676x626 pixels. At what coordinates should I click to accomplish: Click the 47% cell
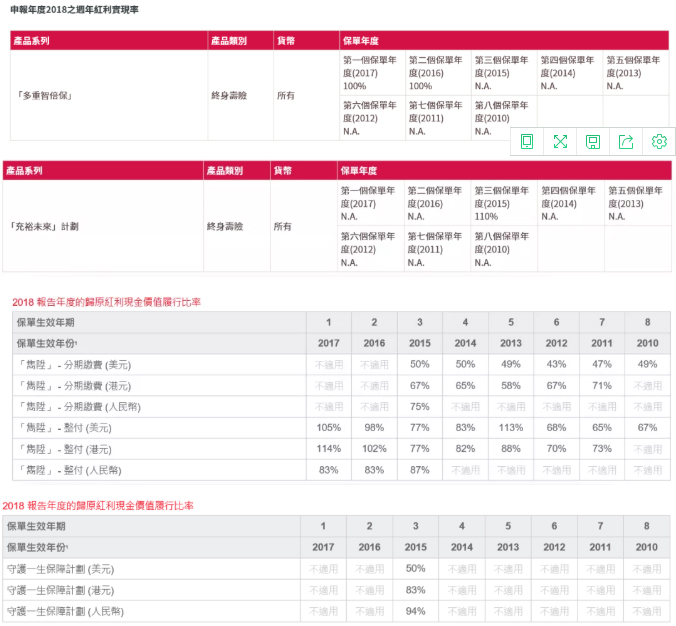[602, 364]
